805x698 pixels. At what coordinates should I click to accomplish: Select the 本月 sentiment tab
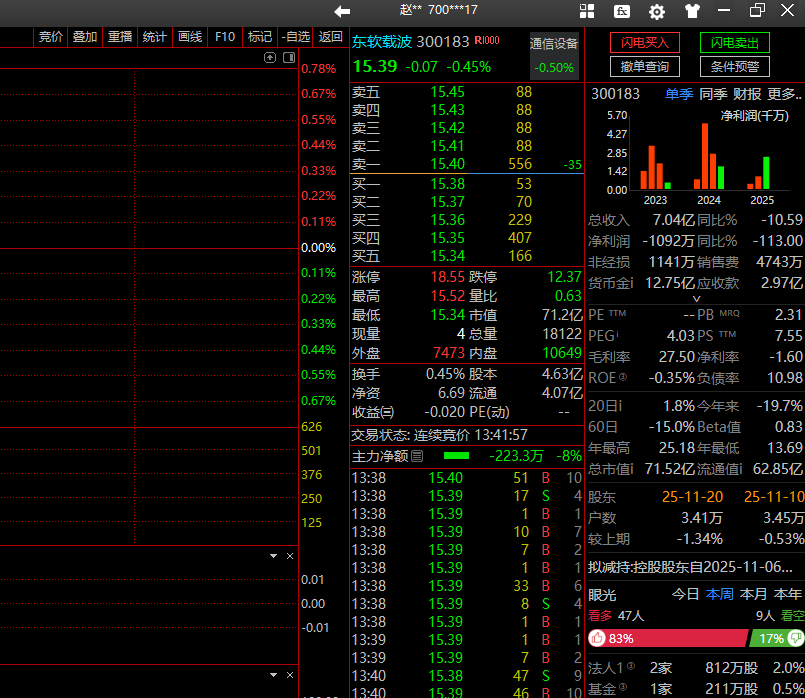[754, 594]
